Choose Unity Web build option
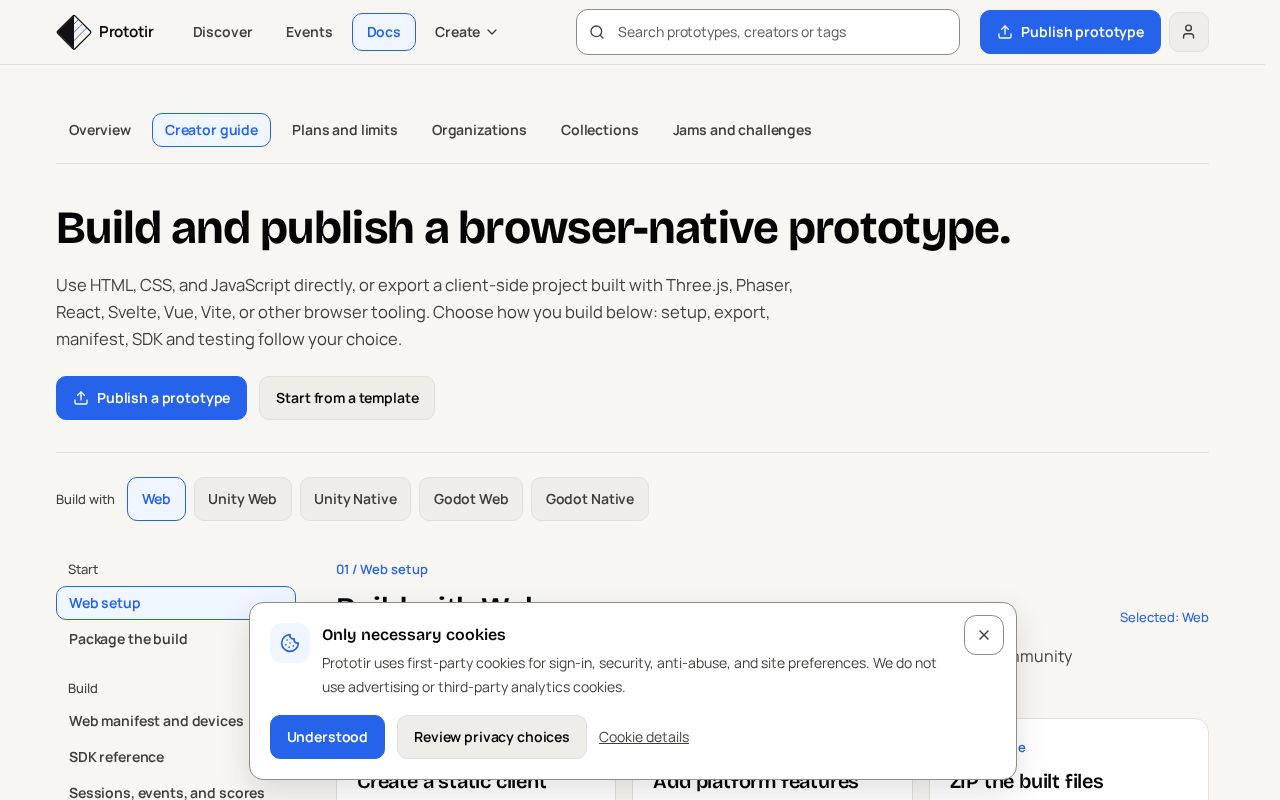1280x800 pixels. [242, 499]
